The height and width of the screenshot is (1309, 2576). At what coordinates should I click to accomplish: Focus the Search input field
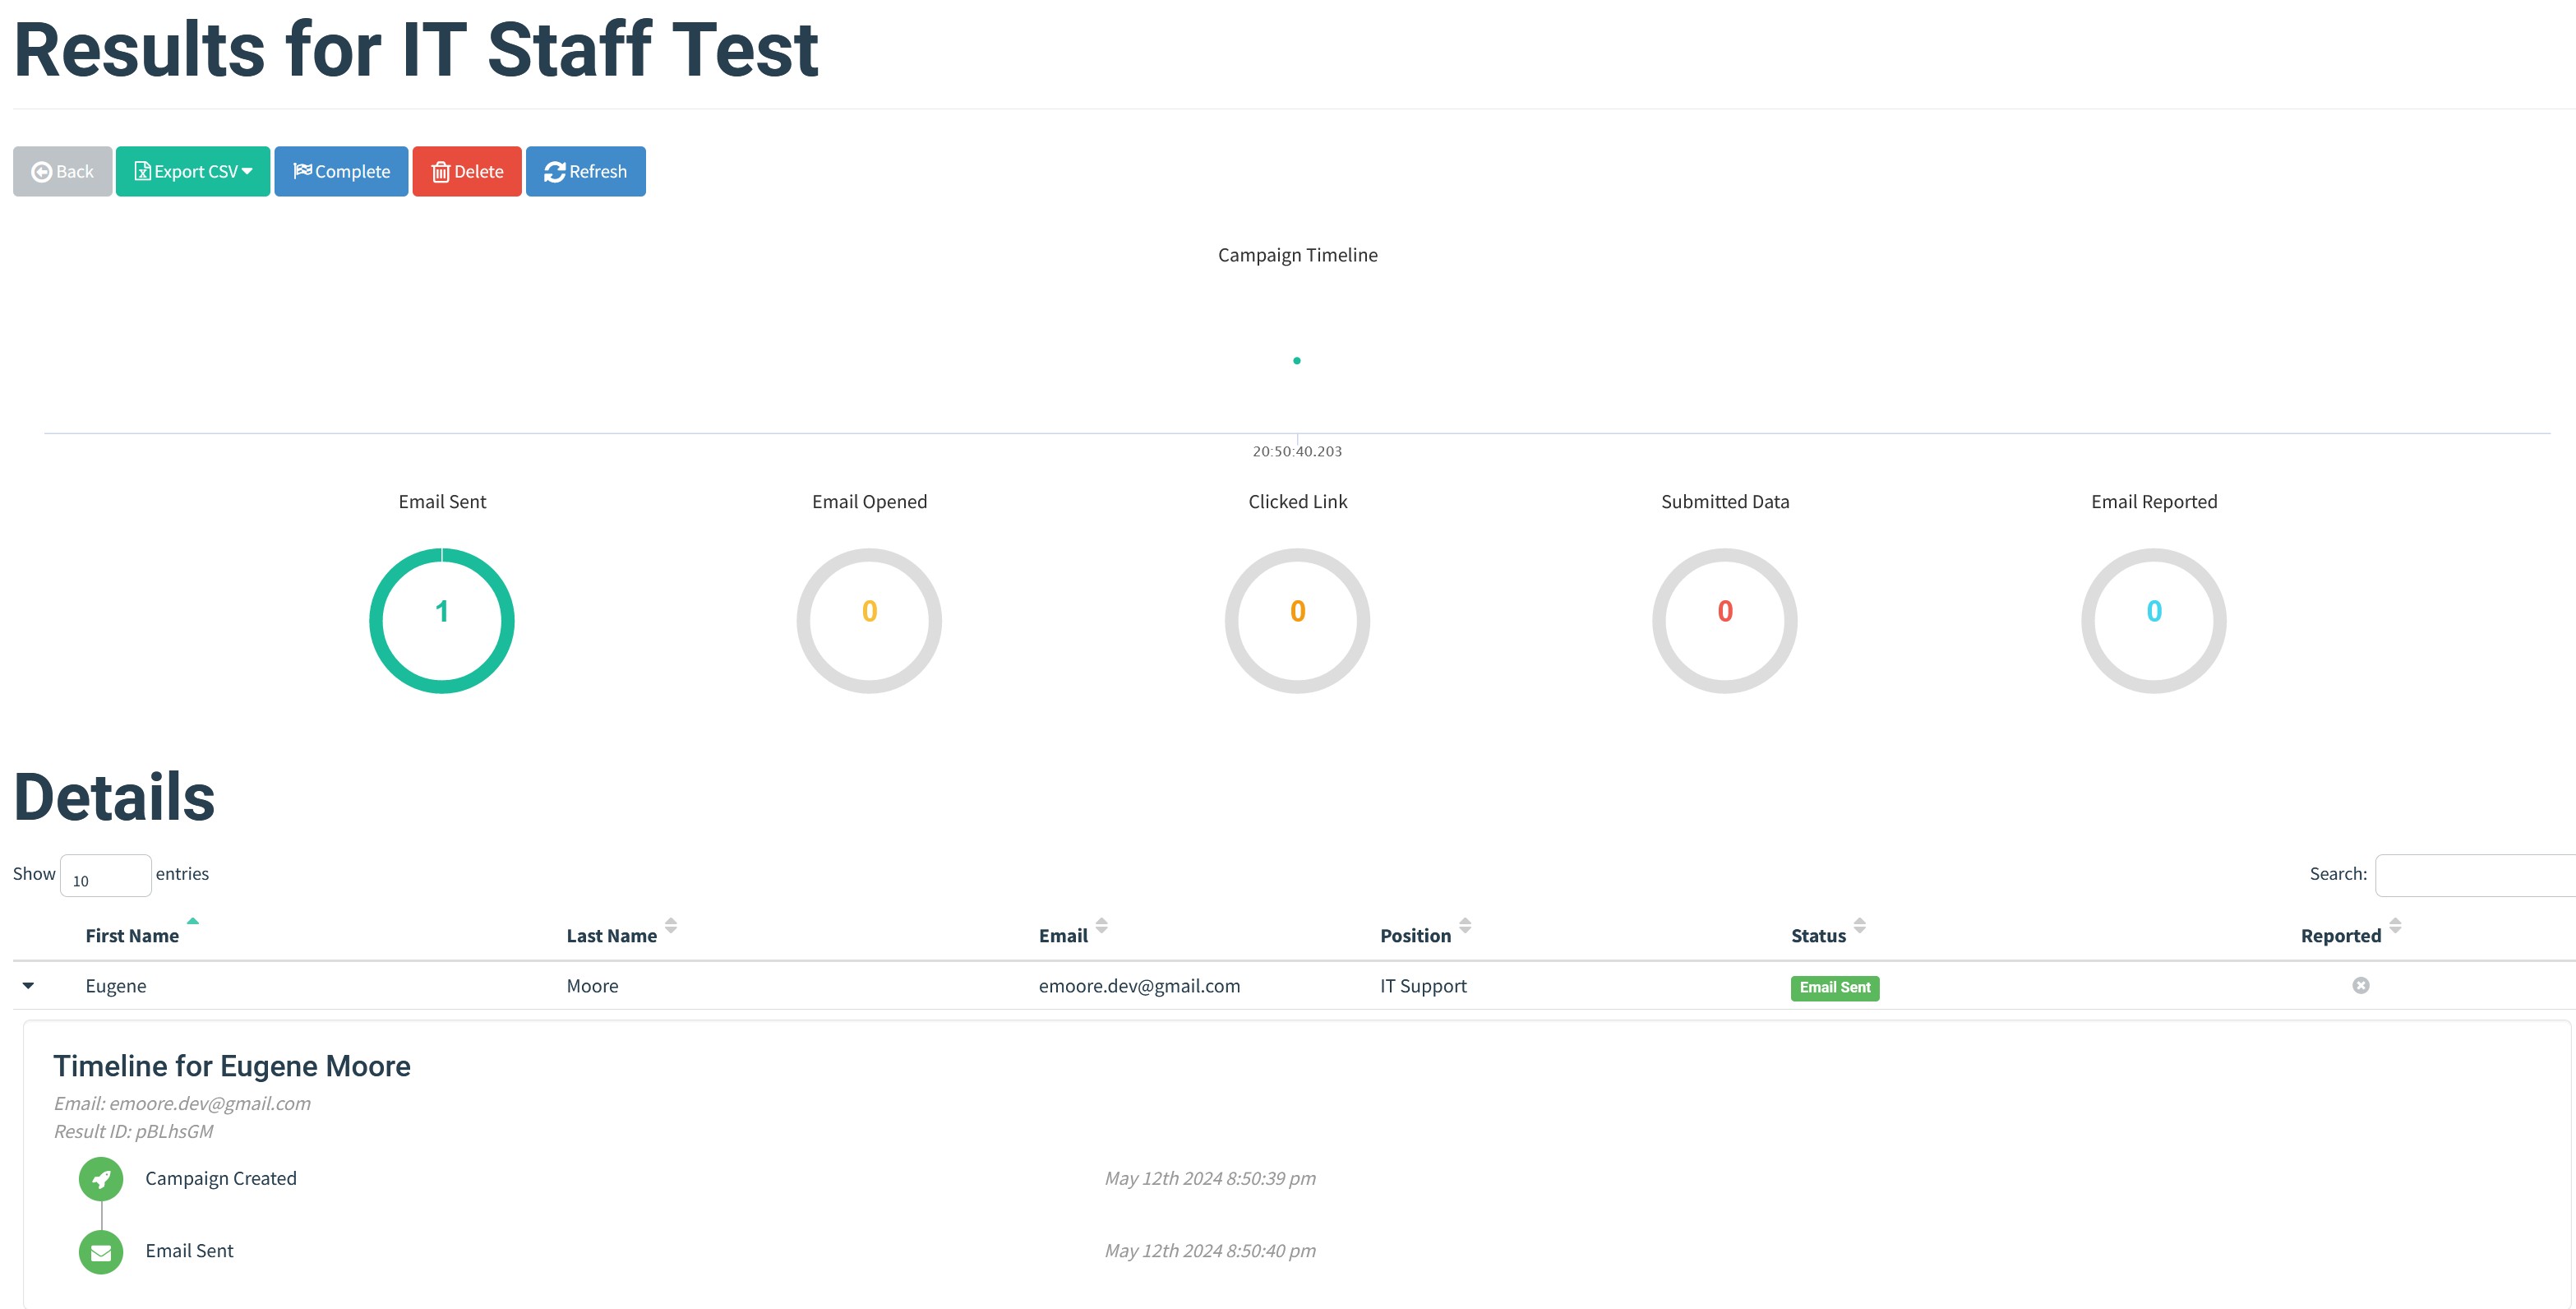coord(2475,876)
